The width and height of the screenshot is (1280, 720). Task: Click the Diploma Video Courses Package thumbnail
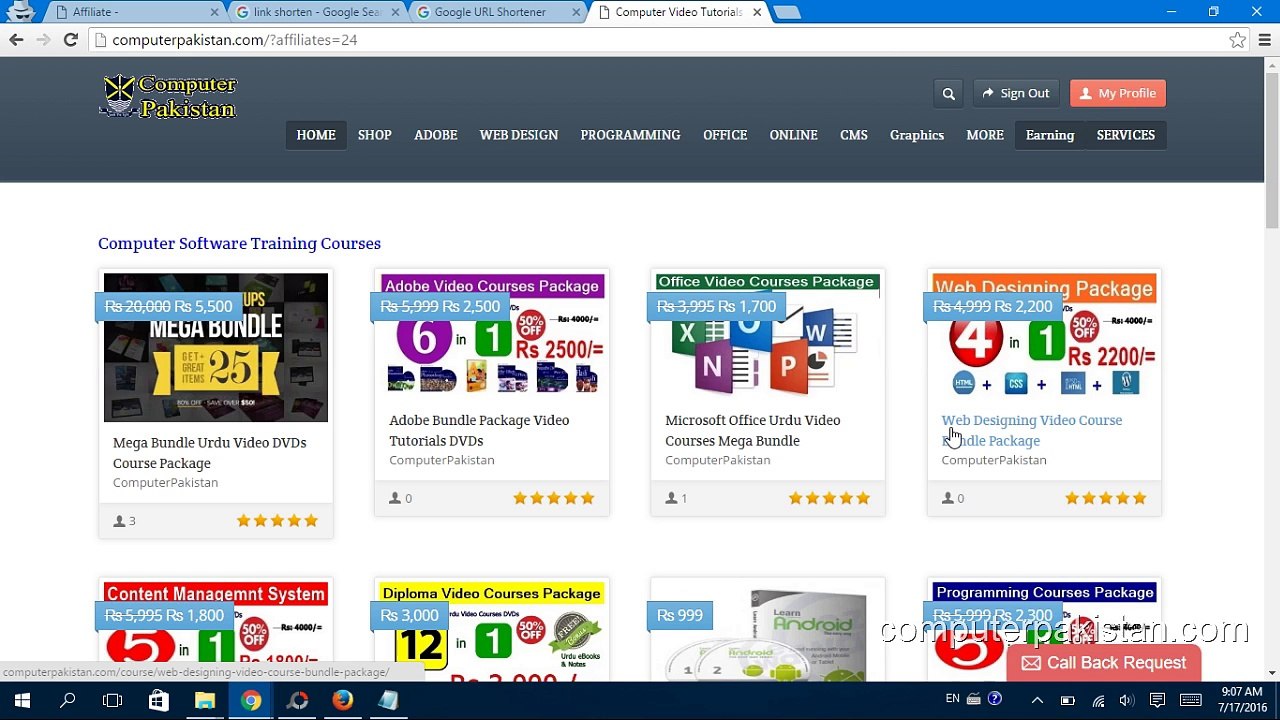pos(492,632)
